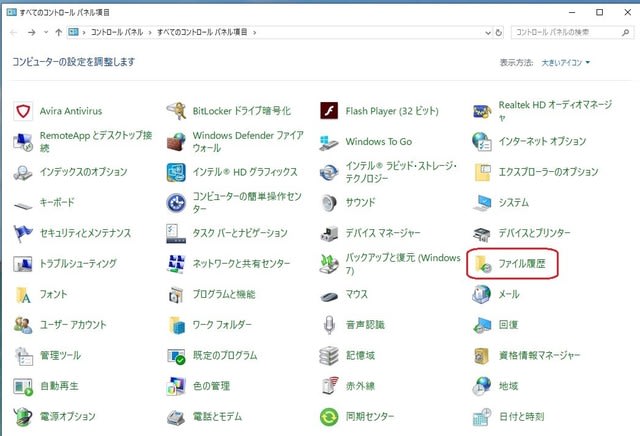Expand chevron after すべてのコントロール パネル項目 breadcrumb

(254, 32)
